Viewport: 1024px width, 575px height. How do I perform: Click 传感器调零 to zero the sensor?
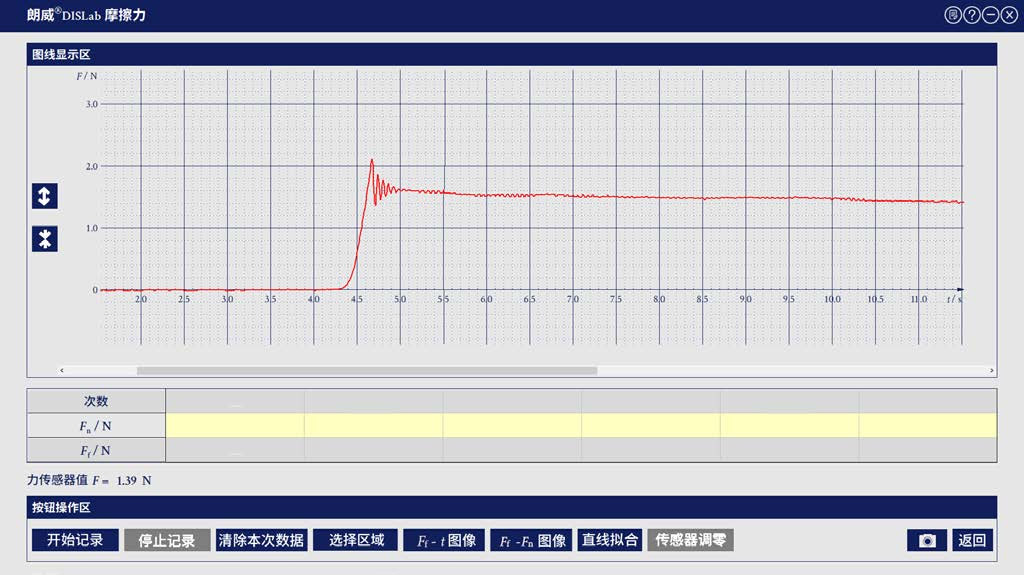690,540
